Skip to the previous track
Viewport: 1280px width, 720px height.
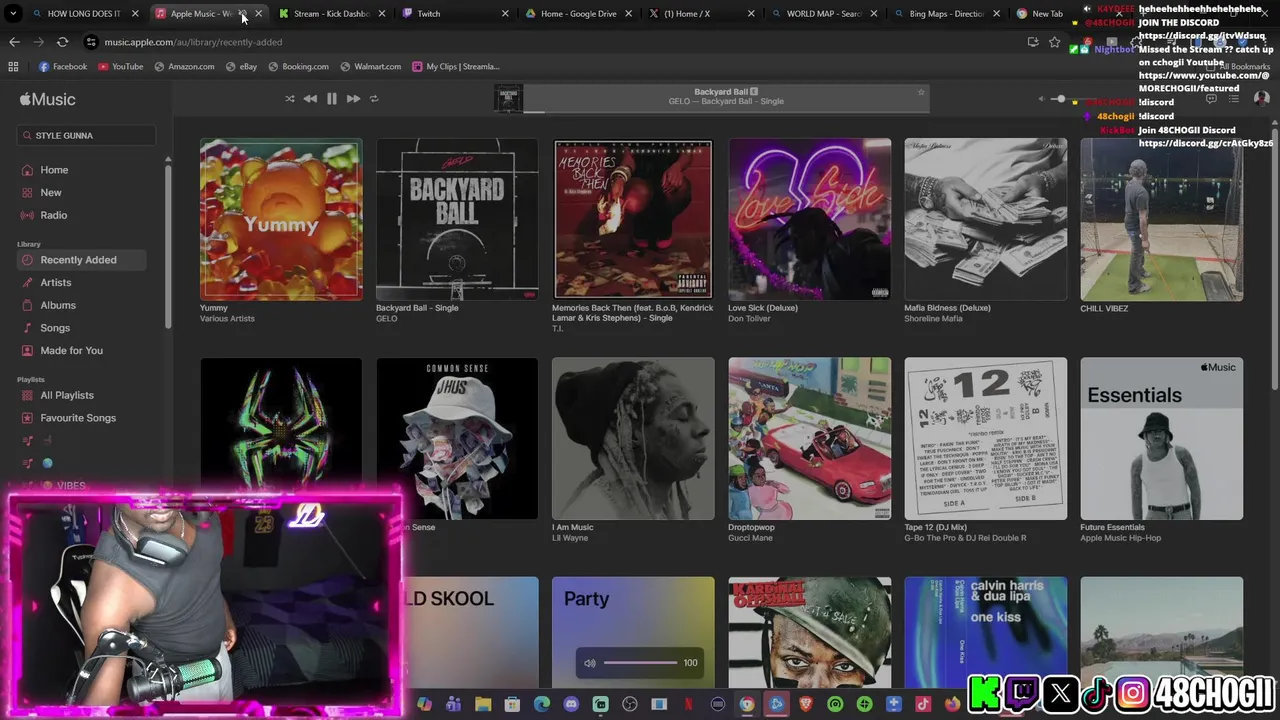310,99
